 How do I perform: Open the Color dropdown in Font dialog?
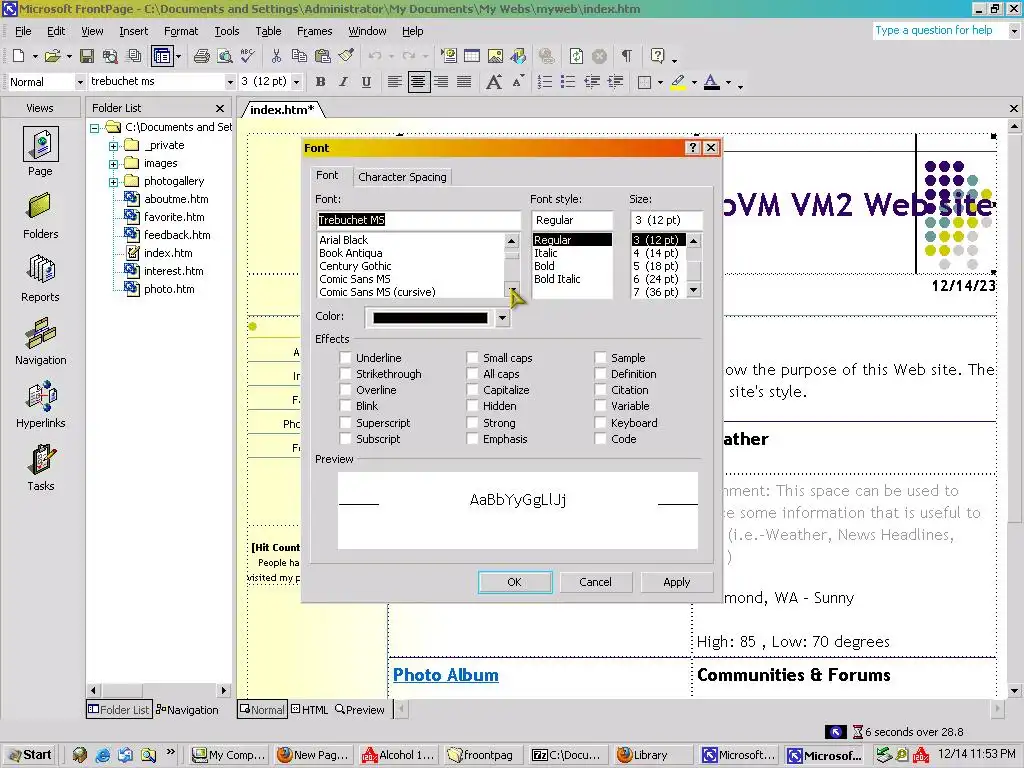click(x=502, y=318)
